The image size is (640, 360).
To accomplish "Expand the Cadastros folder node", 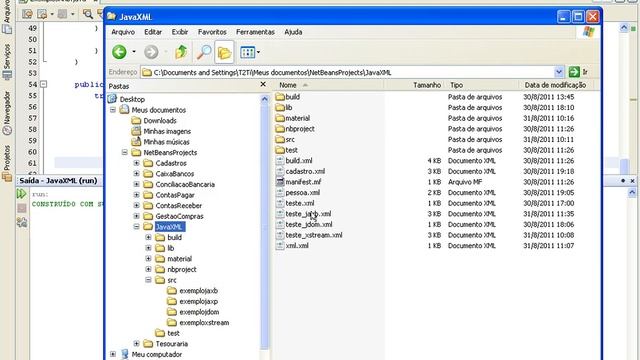I will pos(137,163).
